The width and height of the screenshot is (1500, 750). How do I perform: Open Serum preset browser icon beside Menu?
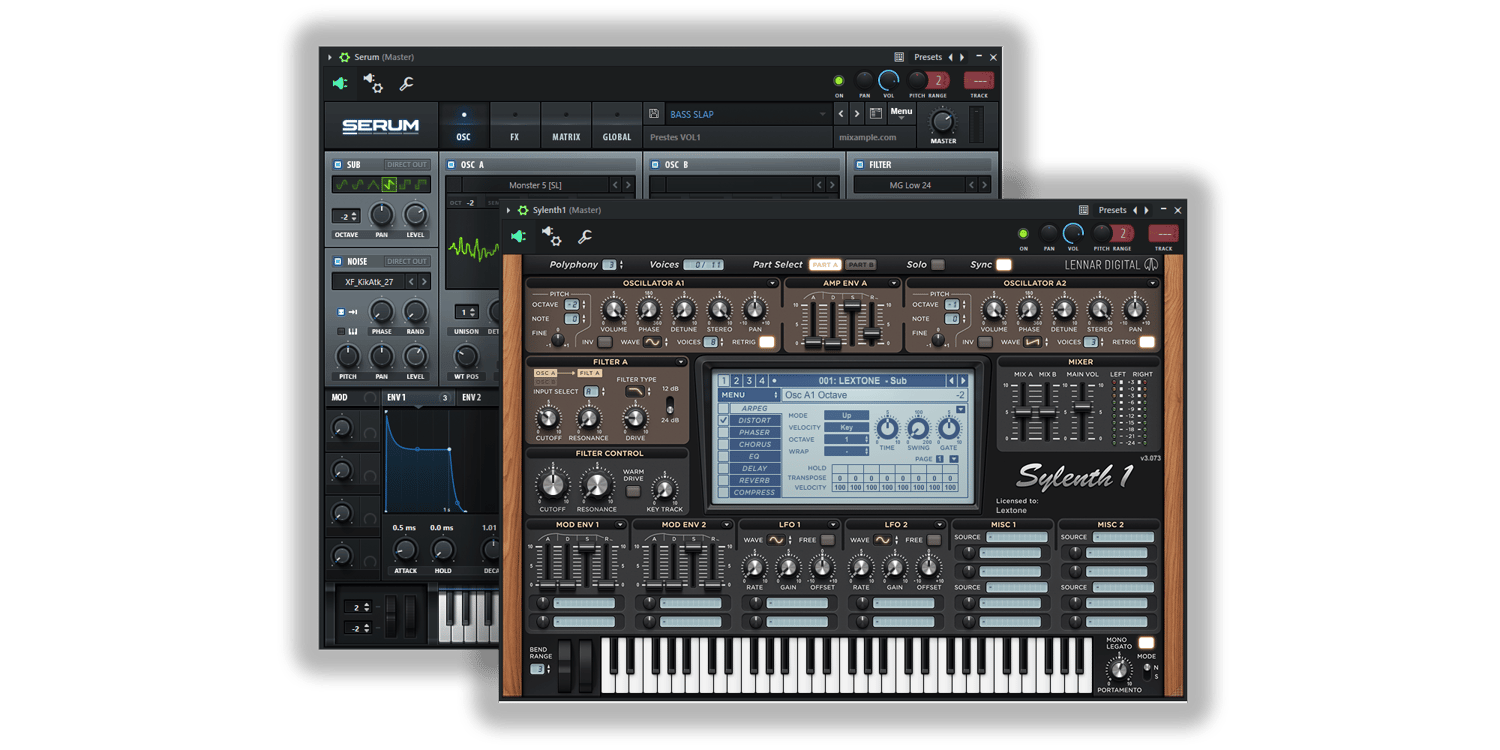tap(875, 114)
